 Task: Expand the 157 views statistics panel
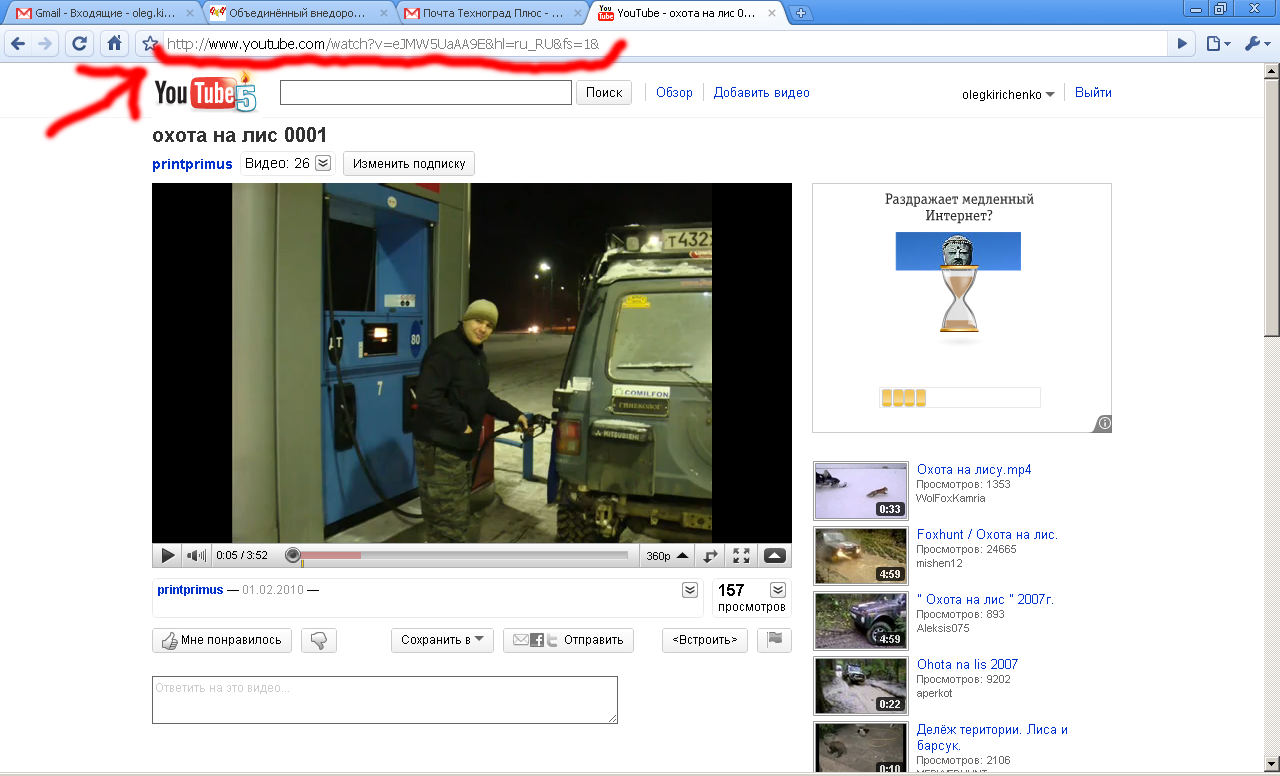point(777,590)
